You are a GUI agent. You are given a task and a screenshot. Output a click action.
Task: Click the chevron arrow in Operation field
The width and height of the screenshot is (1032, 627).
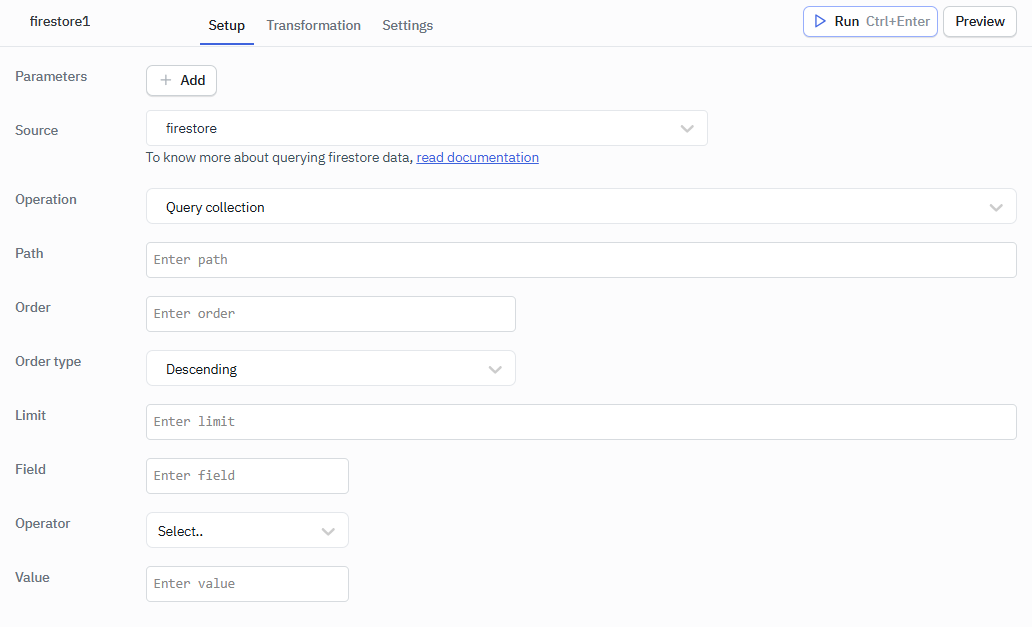[996, 207]
